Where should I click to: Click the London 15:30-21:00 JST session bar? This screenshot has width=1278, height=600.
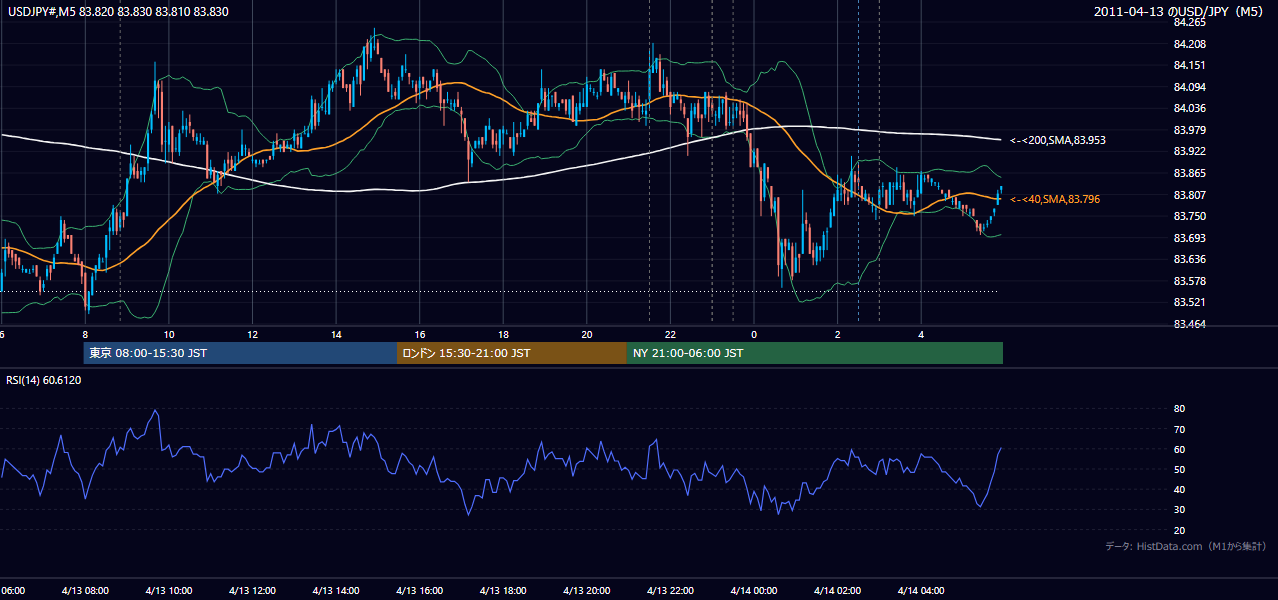(512, 353)
